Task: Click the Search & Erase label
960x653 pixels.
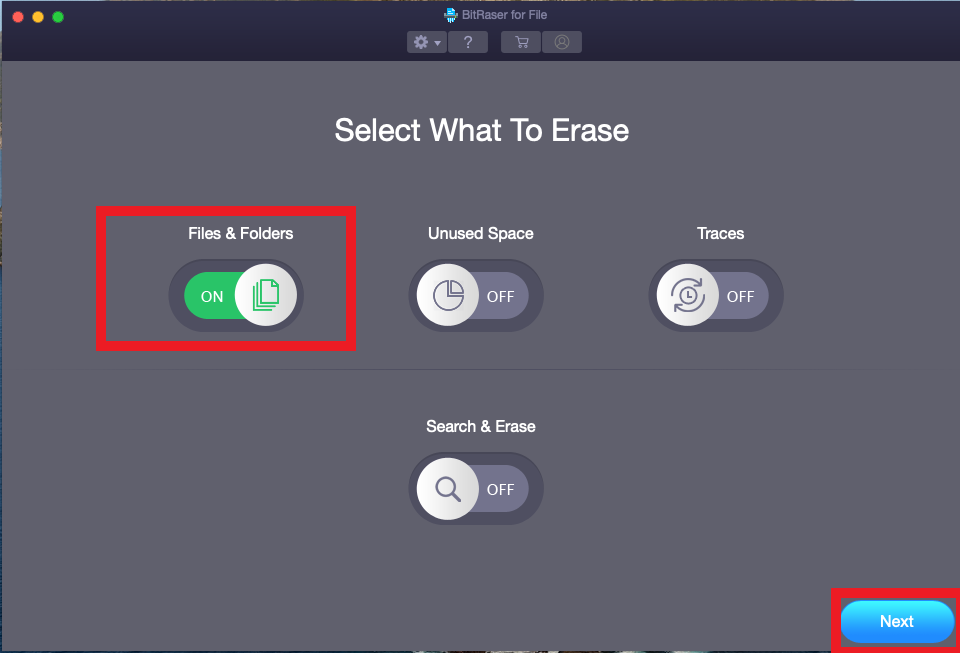Action: click(x=481, y=426)
